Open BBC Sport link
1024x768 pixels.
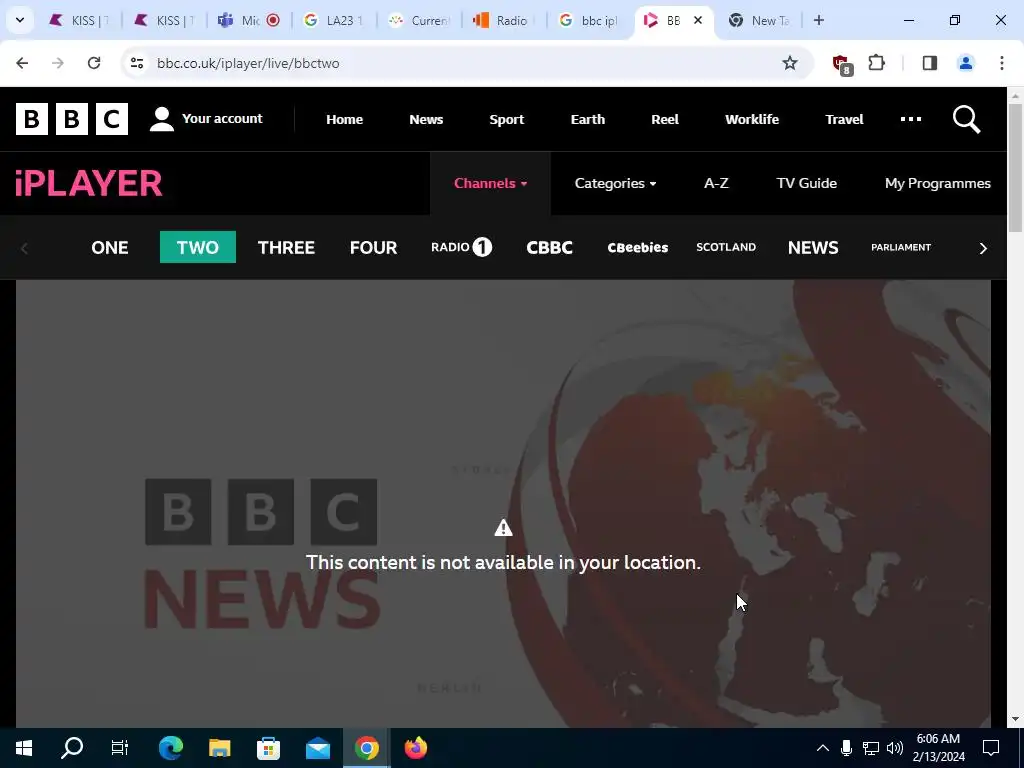(507, 120)
